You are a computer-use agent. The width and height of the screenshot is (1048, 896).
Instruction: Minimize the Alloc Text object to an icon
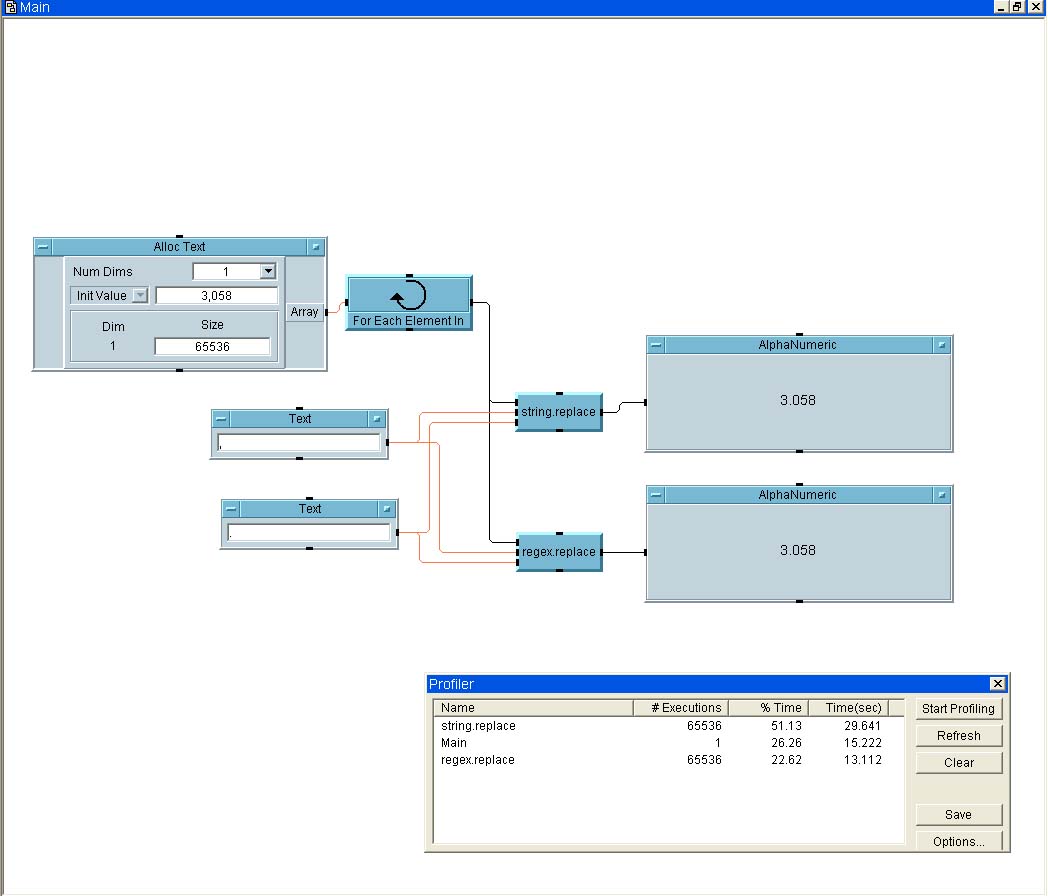(316, 247)
